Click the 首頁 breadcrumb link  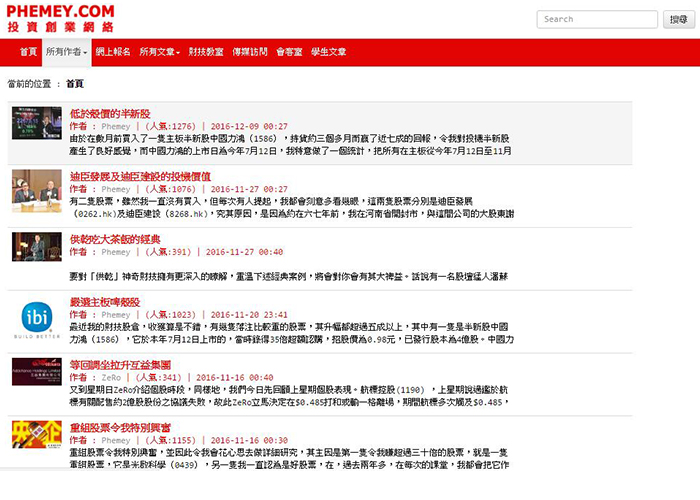pos(75,84)
